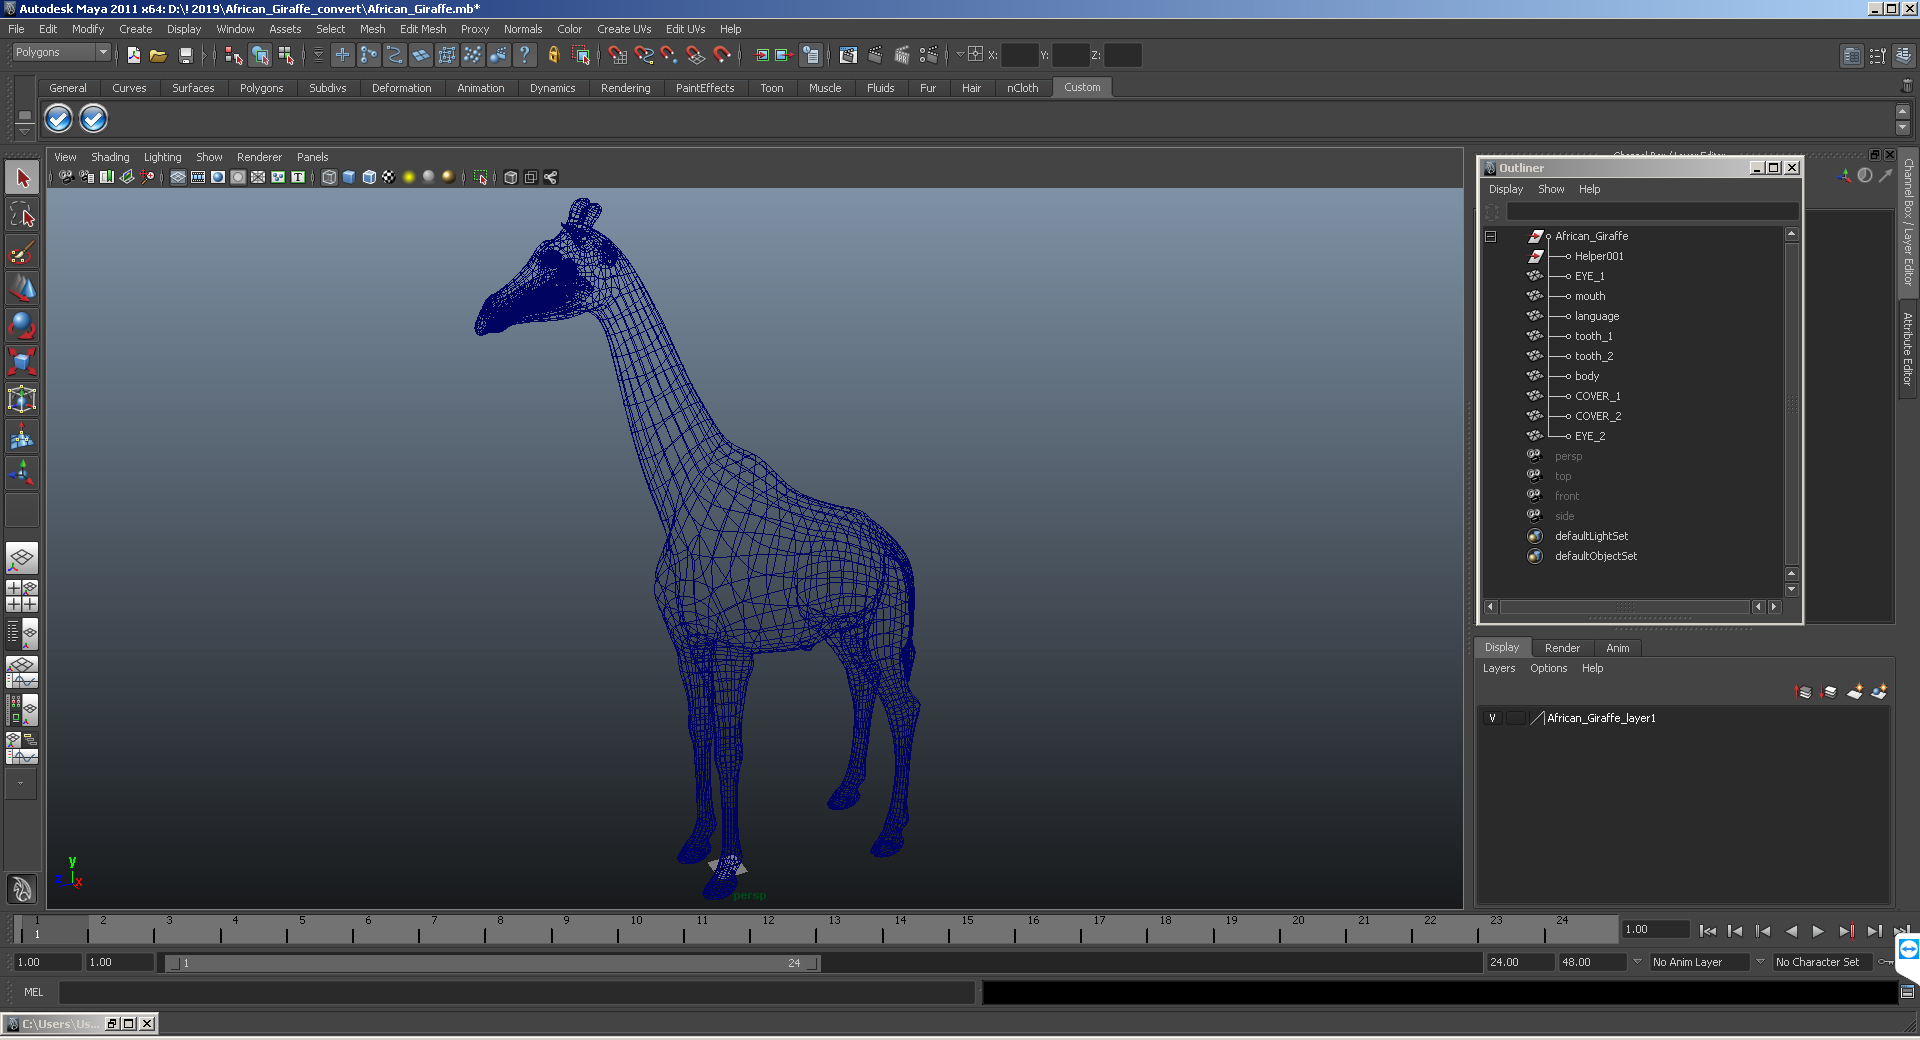Select the Rotate tool sphere icon
Viewport: 1920px width, 1040px height.
(22, 325)
